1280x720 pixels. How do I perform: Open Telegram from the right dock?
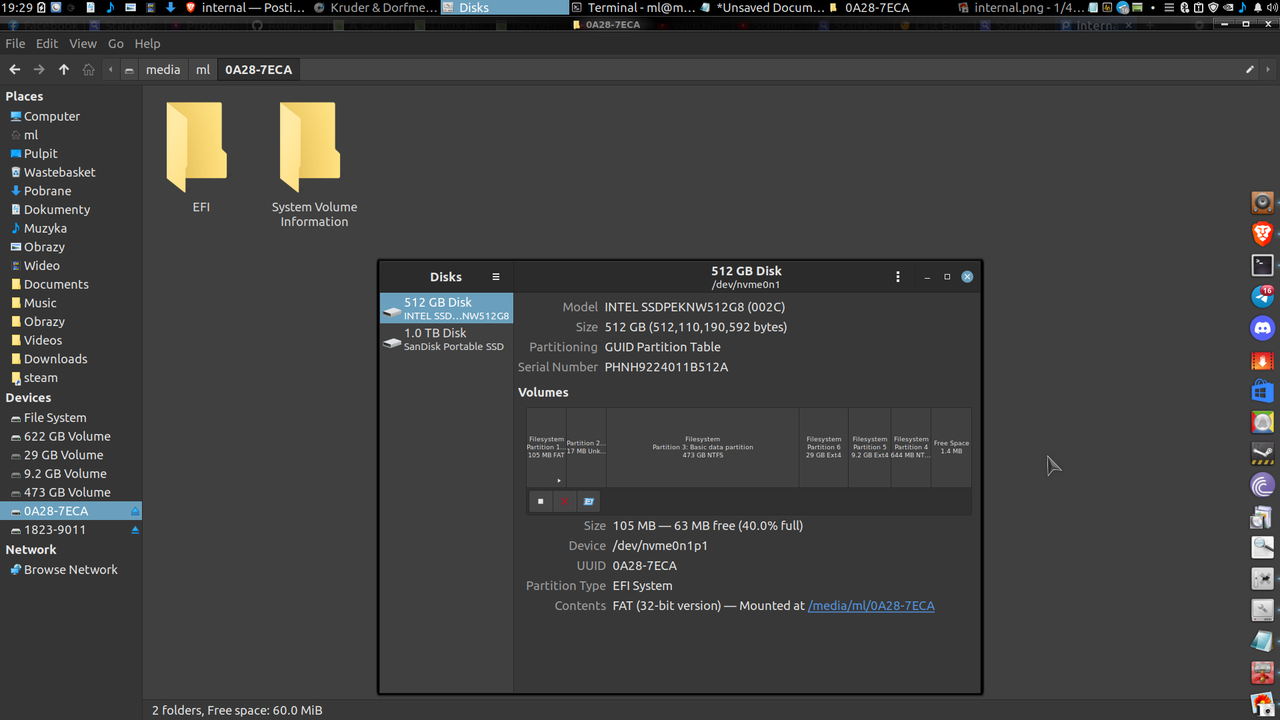[x=1262, y=296]
